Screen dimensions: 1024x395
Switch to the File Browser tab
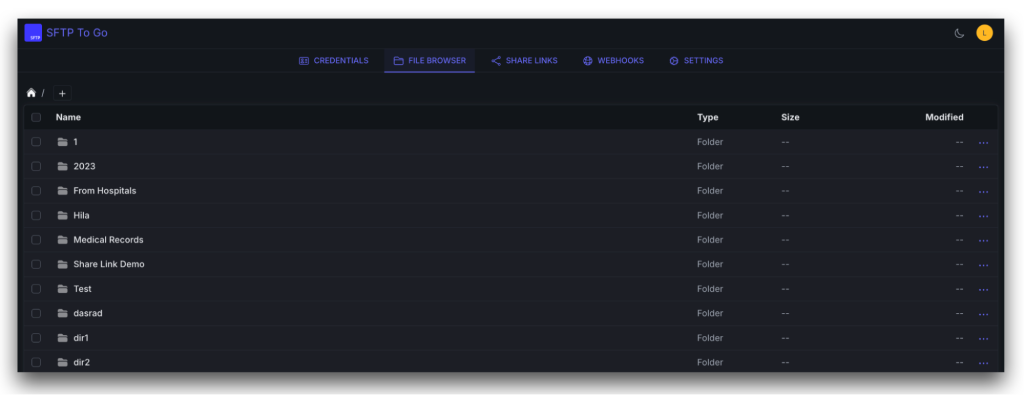[430, 61]
